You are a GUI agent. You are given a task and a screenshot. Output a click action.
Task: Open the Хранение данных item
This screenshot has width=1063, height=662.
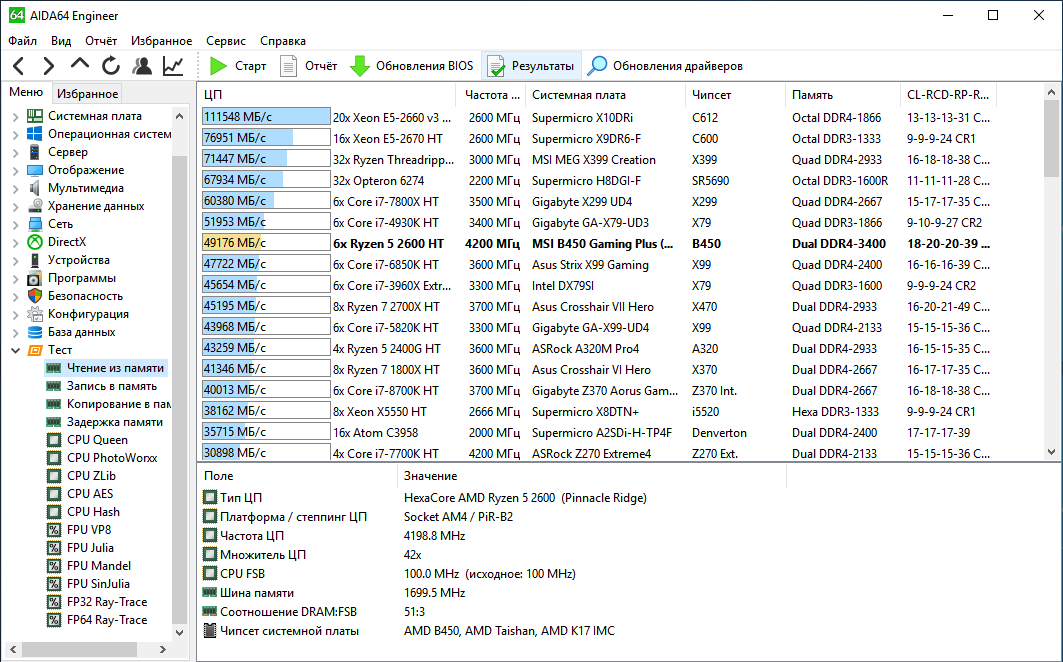tap(96, 206)
